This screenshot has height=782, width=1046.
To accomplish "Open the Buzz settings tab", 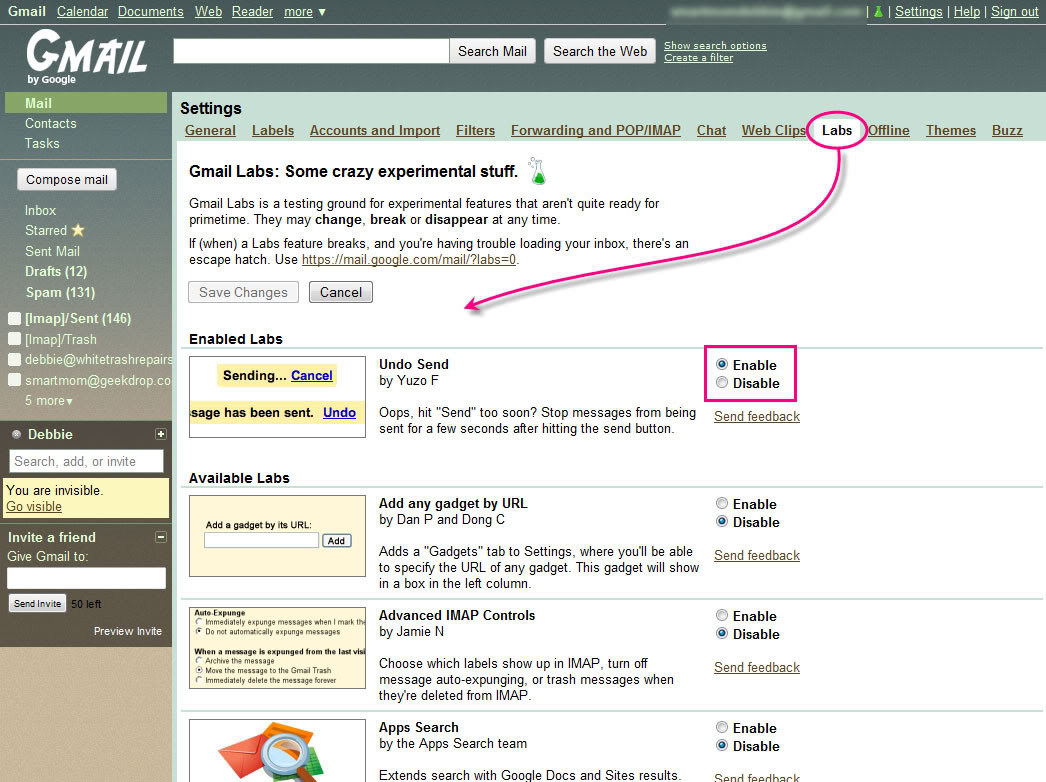I will 1007,131.
